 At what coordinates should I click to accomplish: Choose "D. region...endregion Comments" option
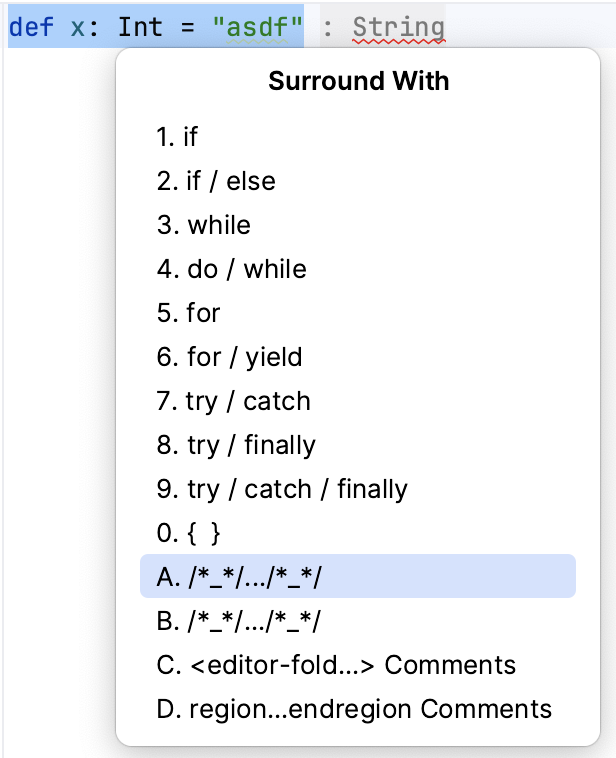click(354, 709)
